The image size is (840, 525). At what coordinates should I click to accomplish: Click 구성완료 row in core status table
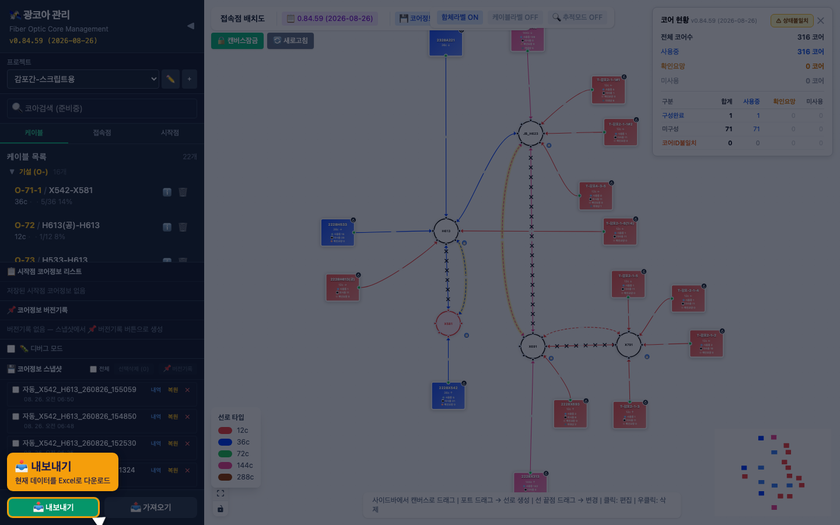click(742, 116)
